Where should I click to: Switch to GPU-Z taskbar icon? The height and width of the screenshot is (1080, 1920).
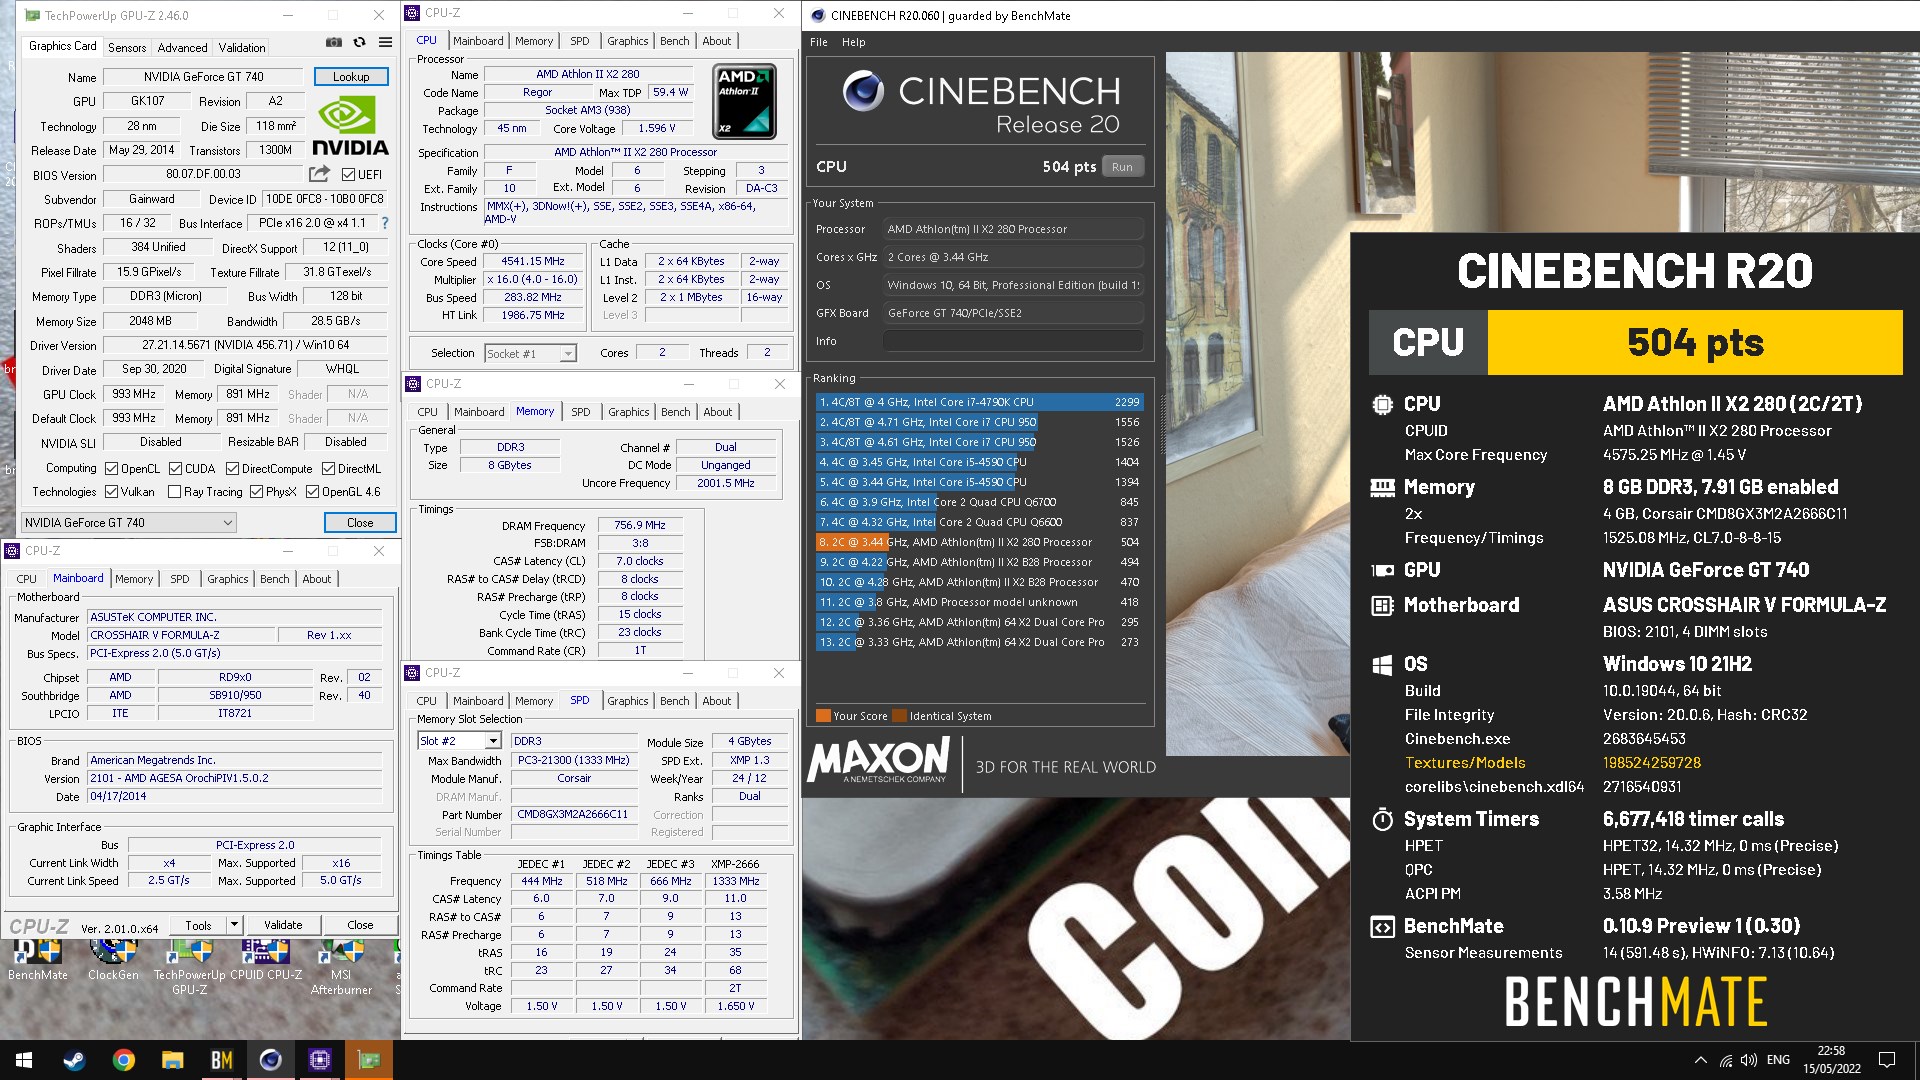click(x=369, y=1060)
